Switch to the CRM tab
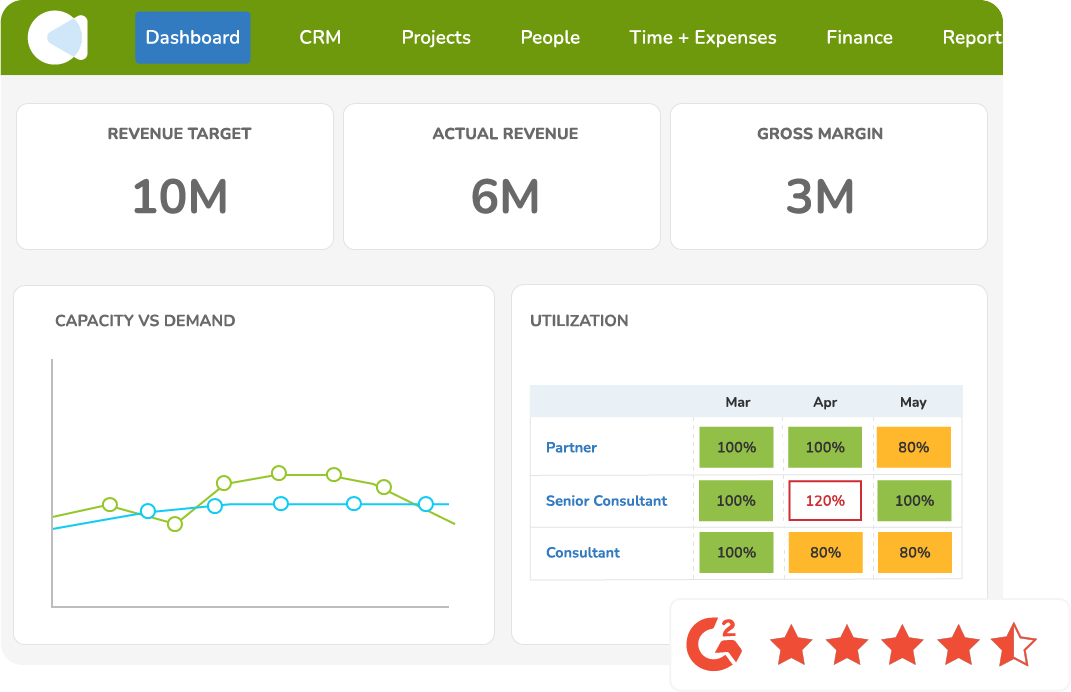The height and width of the screenshot is (692, 1071). (x=320, y=37)
